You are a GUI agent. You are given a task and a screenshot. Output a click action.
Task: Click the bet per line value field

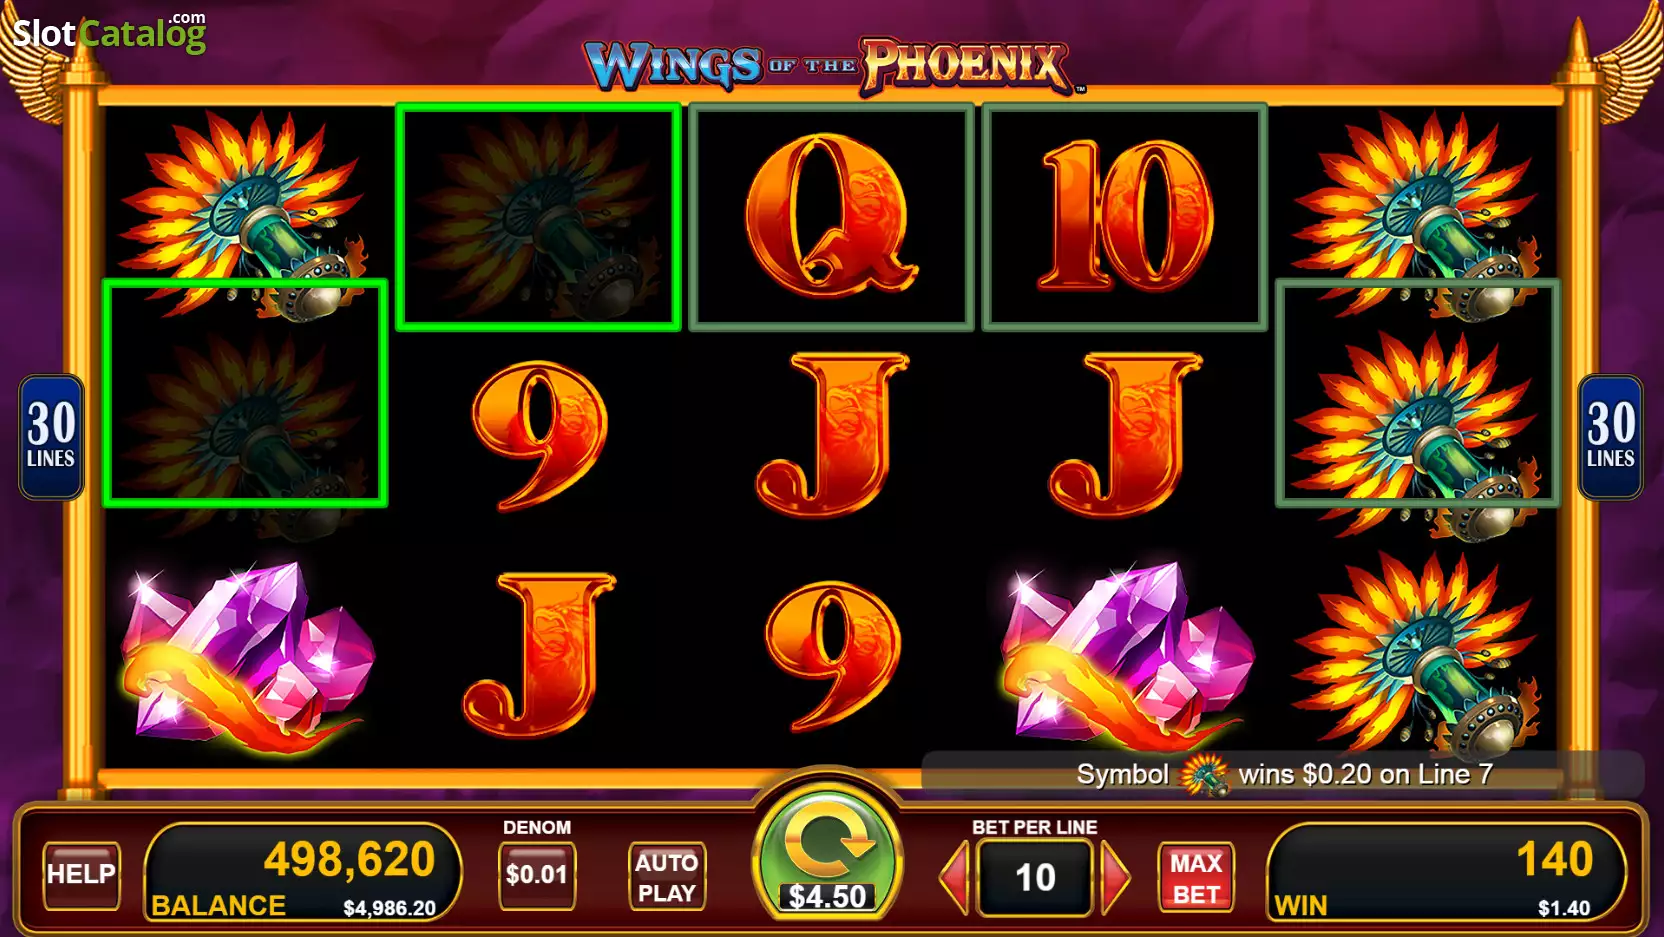coord(1034,877)
